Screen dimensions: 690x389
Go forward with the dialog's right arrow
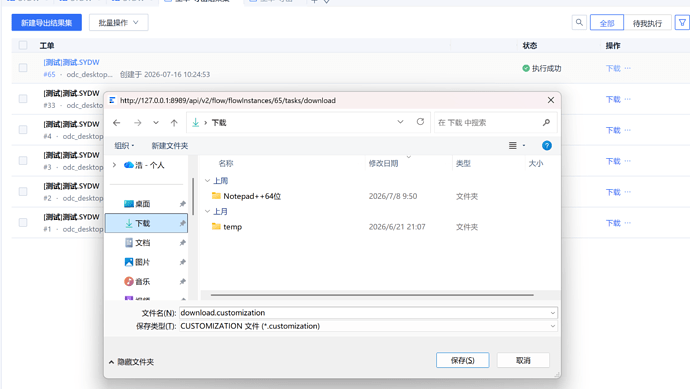tap(138, 123)
